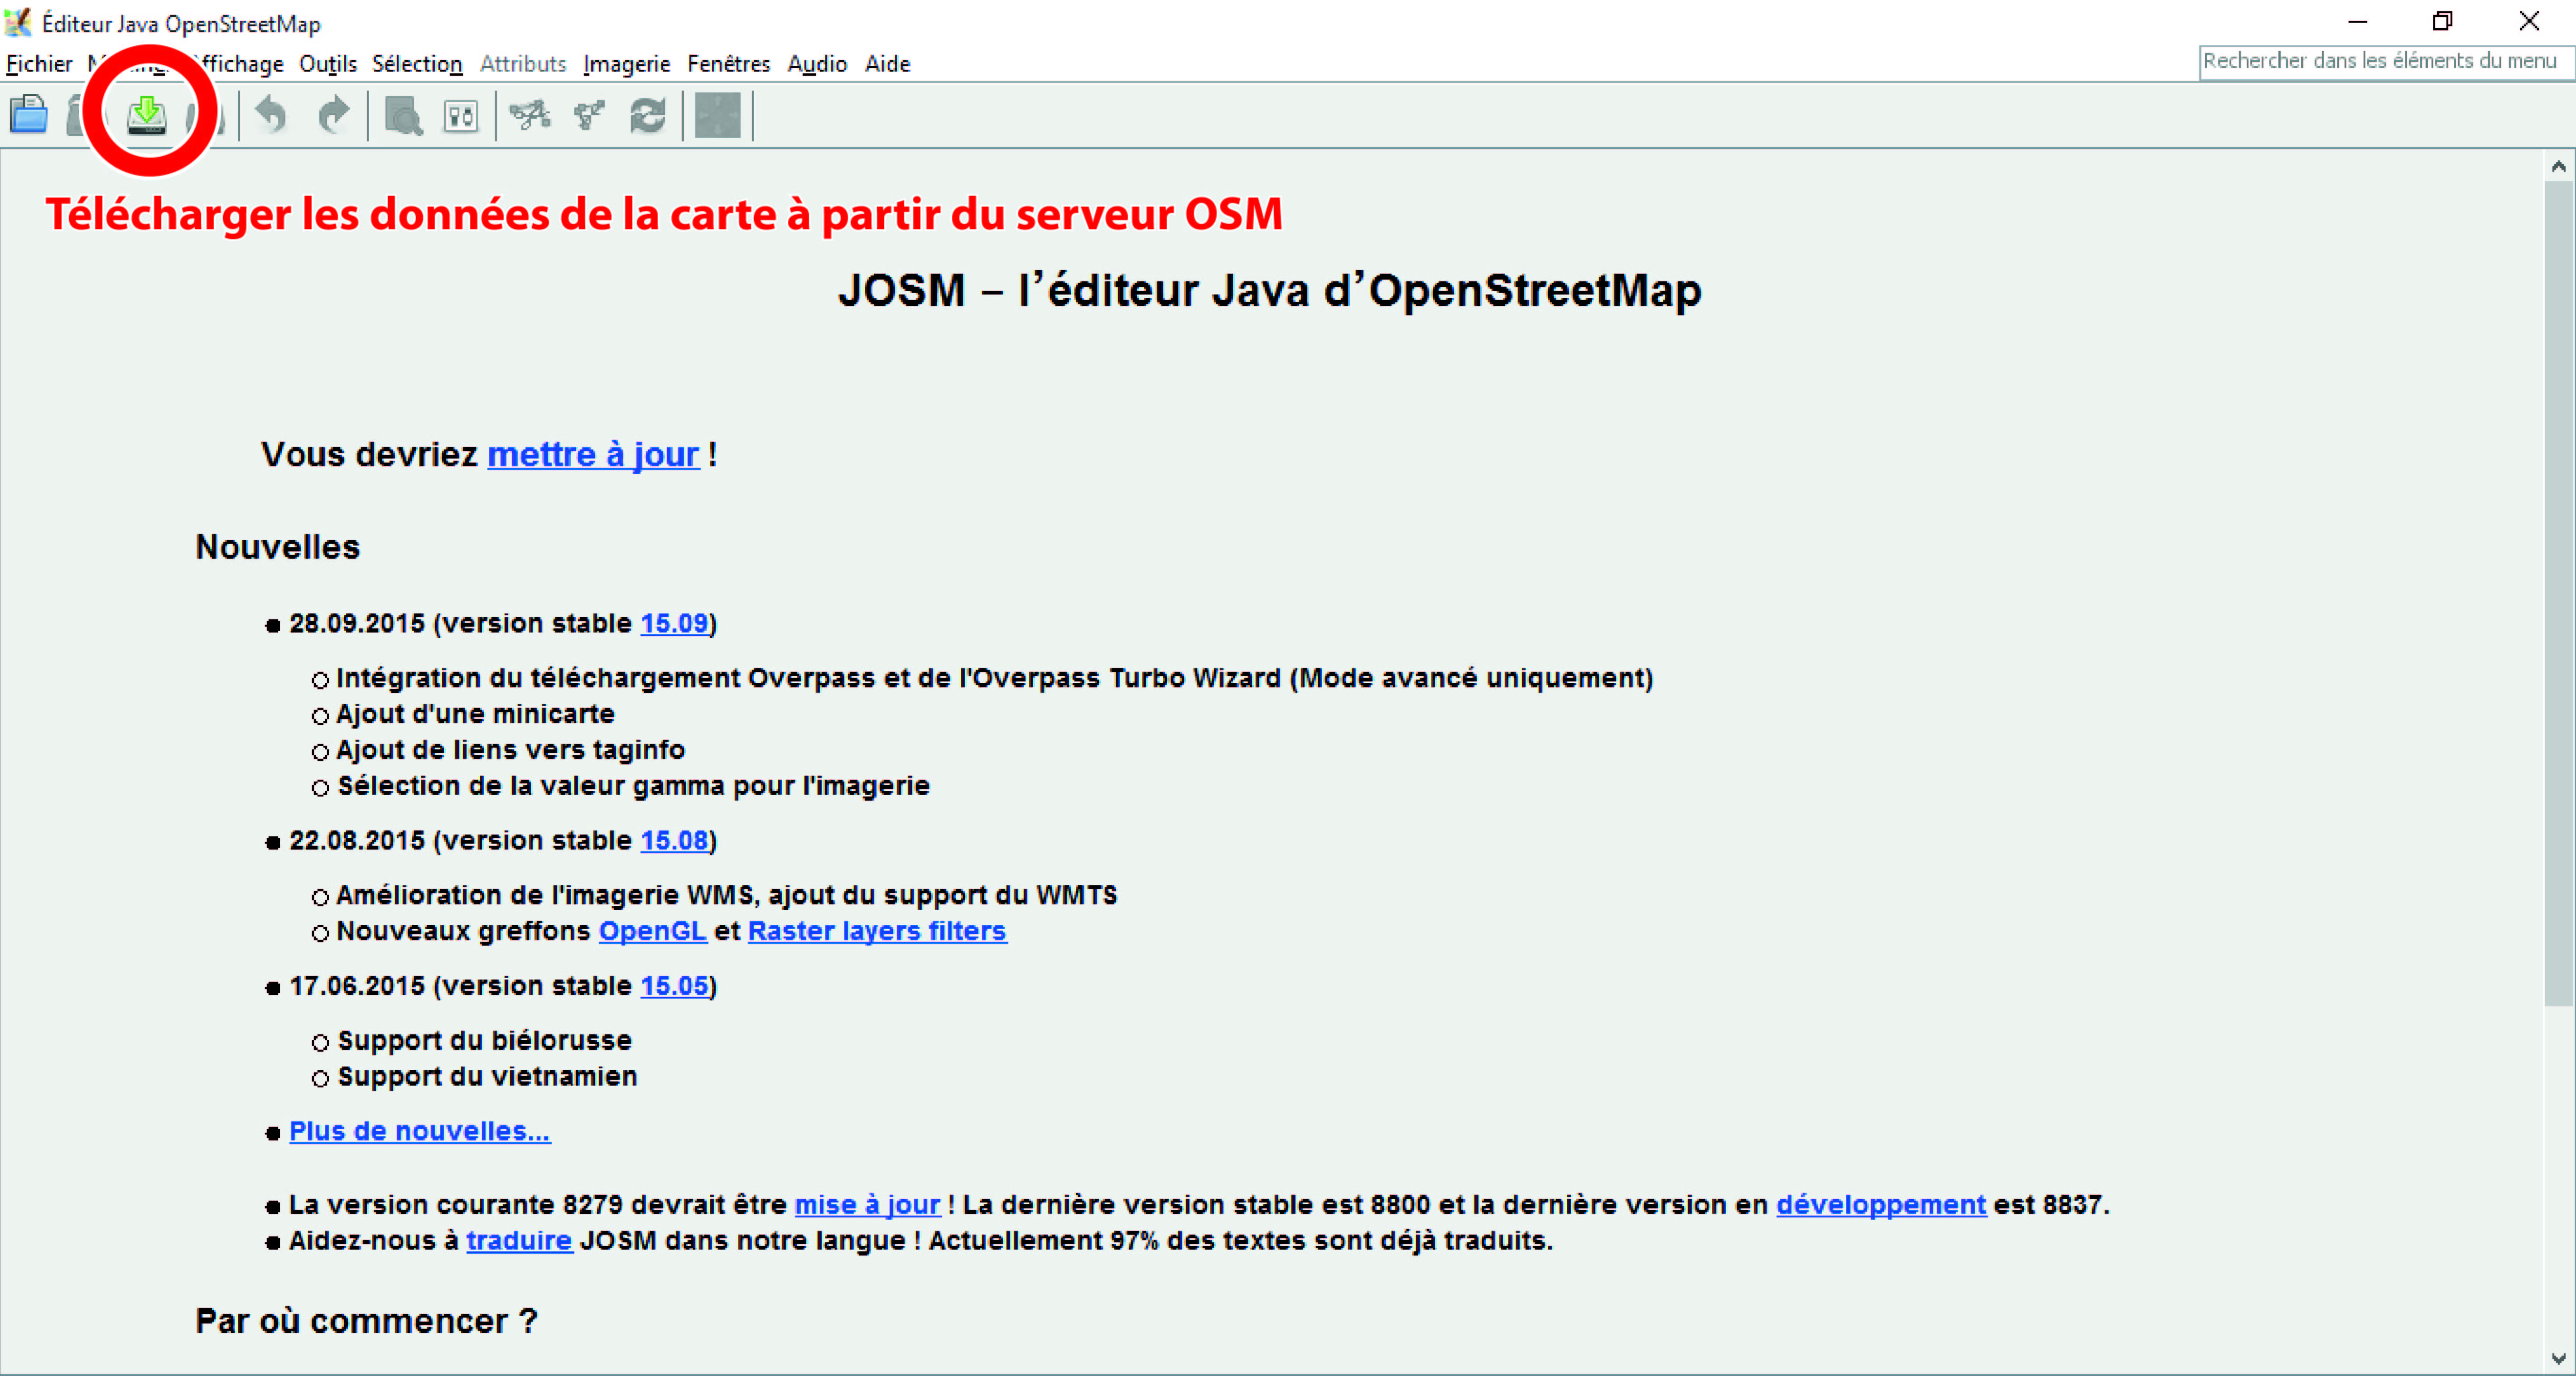Click the 'mettre à jour' link after 'Vous devriez'
The width and height of the screenshot is (2576, 1376).
(593, 455)
